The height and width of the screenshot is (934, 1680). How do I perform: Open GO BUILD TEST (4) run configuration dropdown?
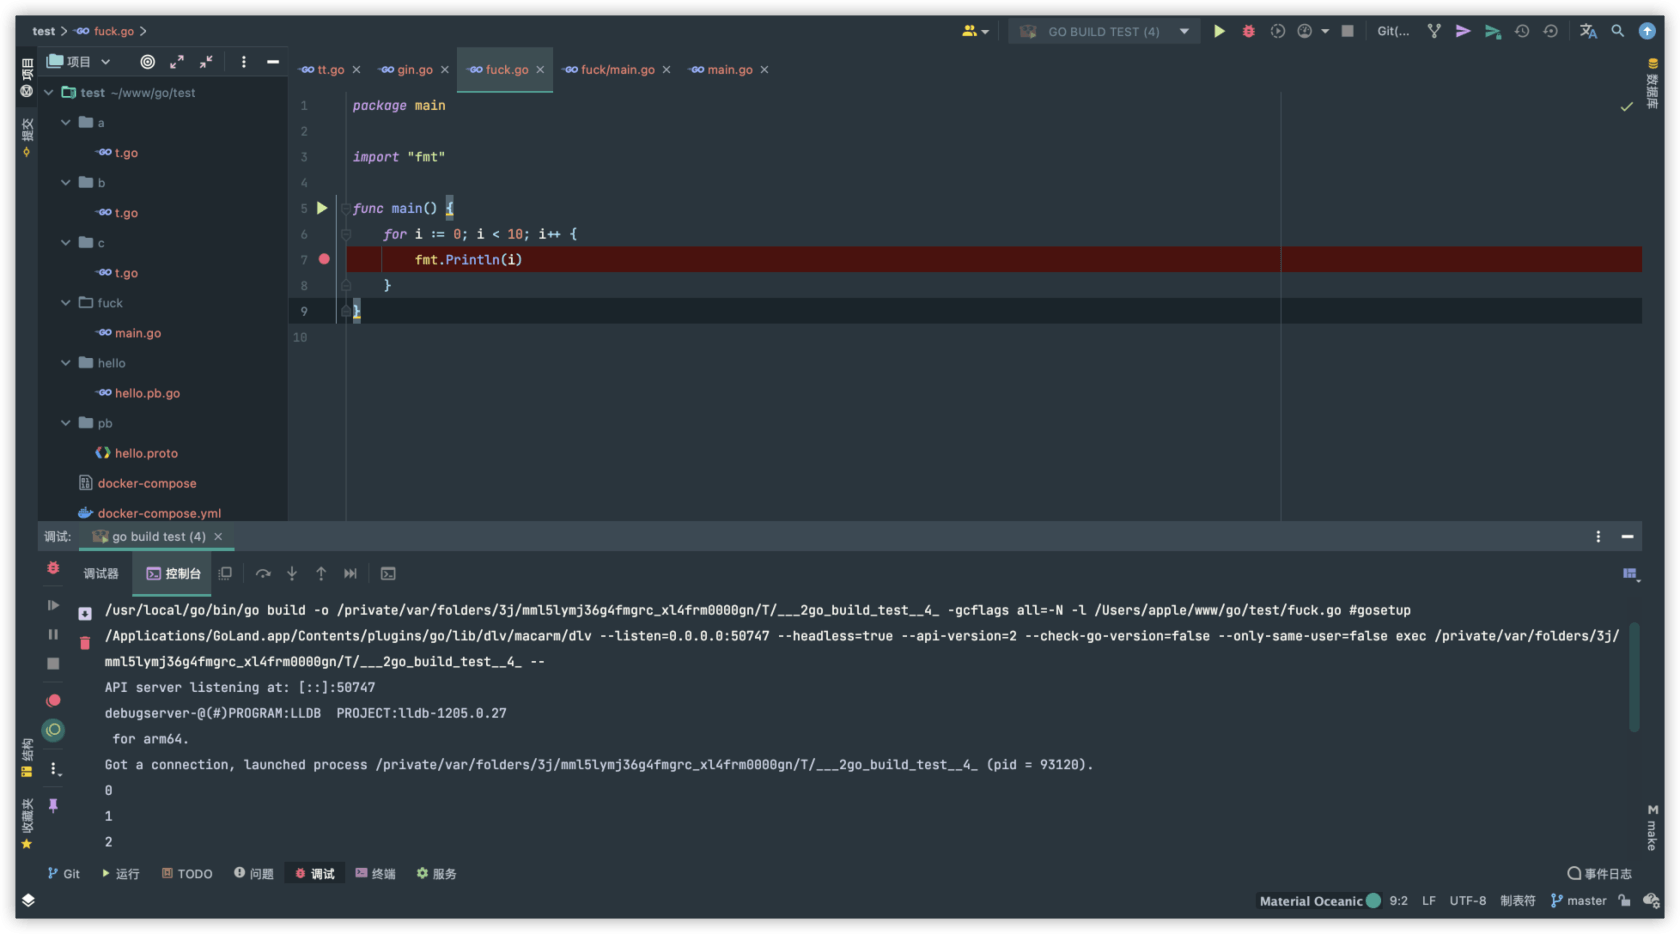(x=1104, y=32)
